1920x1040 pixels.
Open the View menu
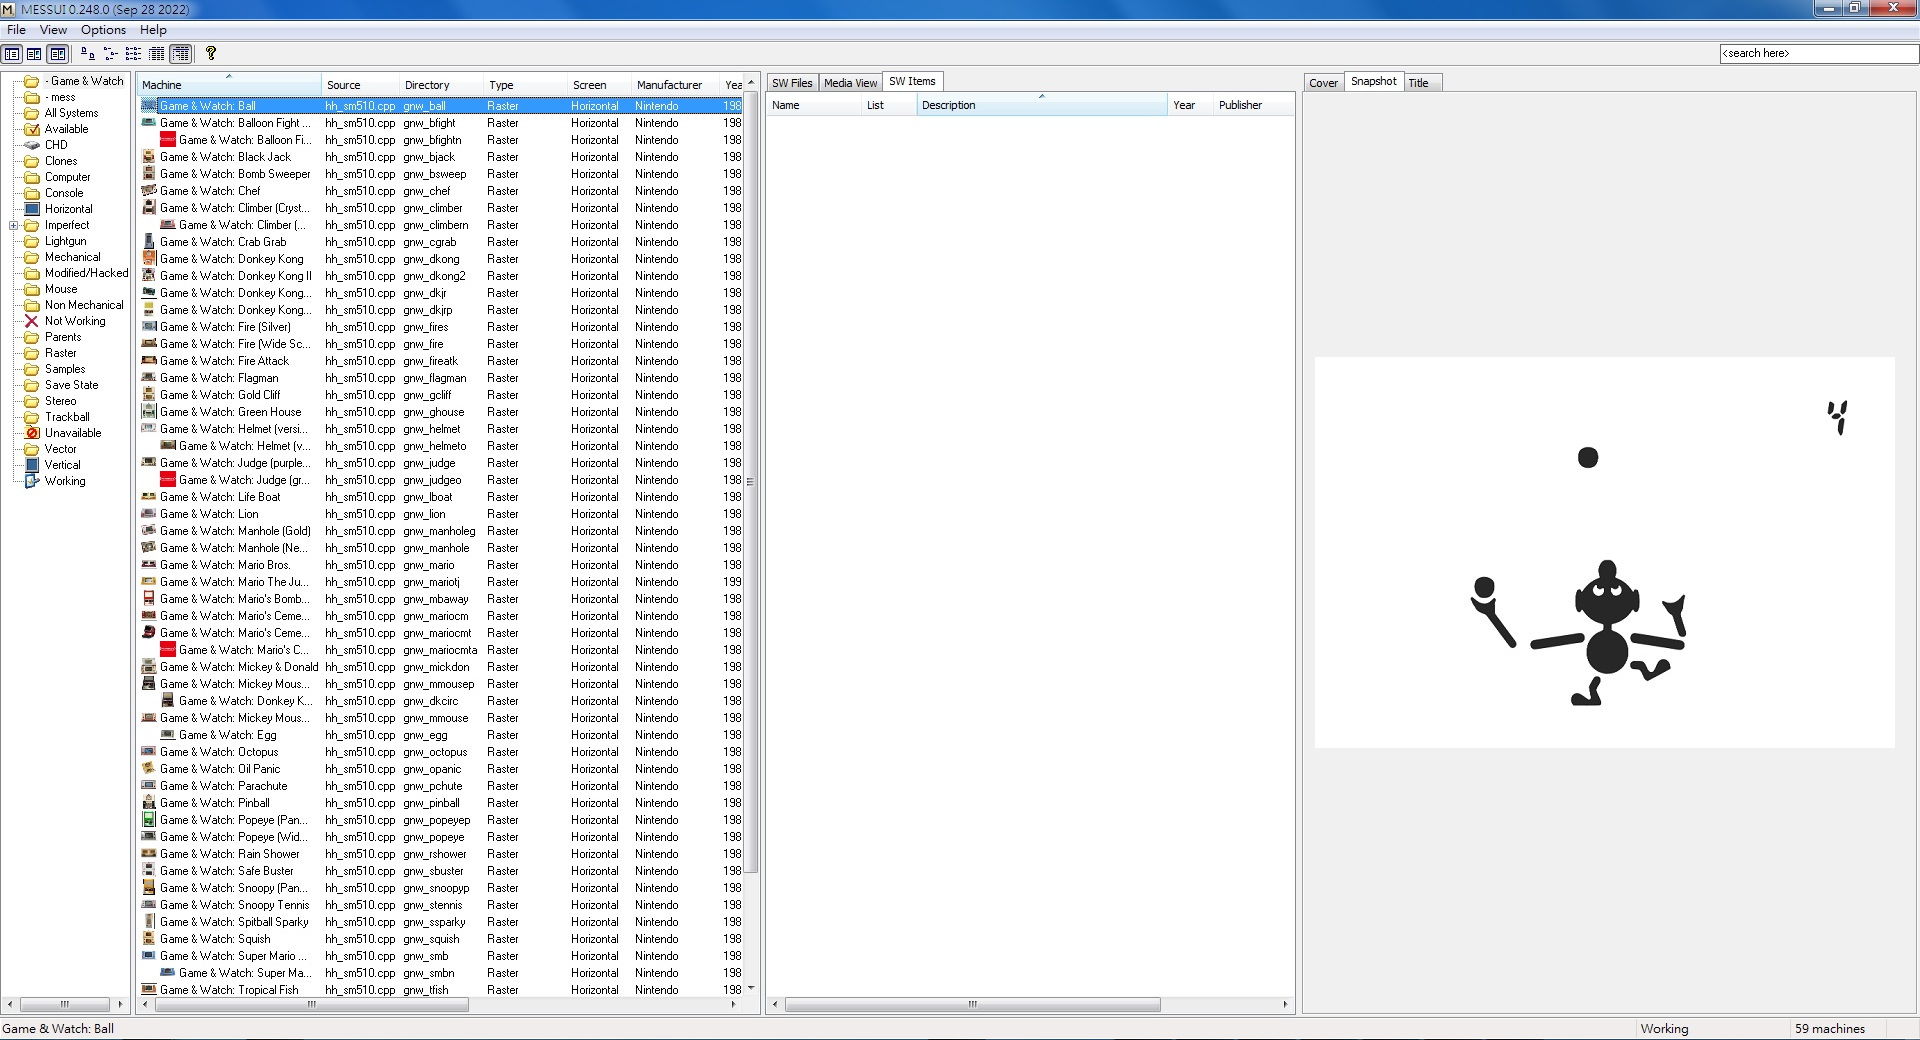53,30
